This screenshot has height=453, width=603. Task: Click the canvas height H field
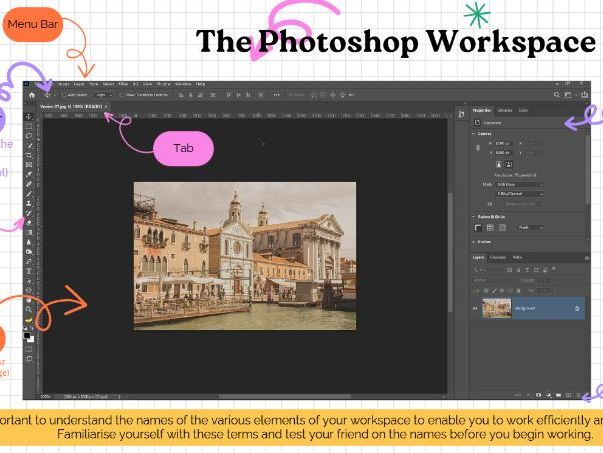pyautogui.click(x=503, y=153)
